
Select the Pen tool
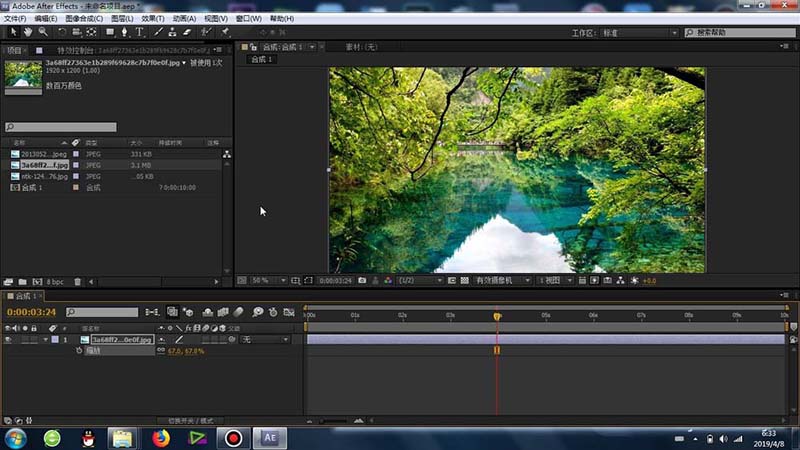pos(124,32)
